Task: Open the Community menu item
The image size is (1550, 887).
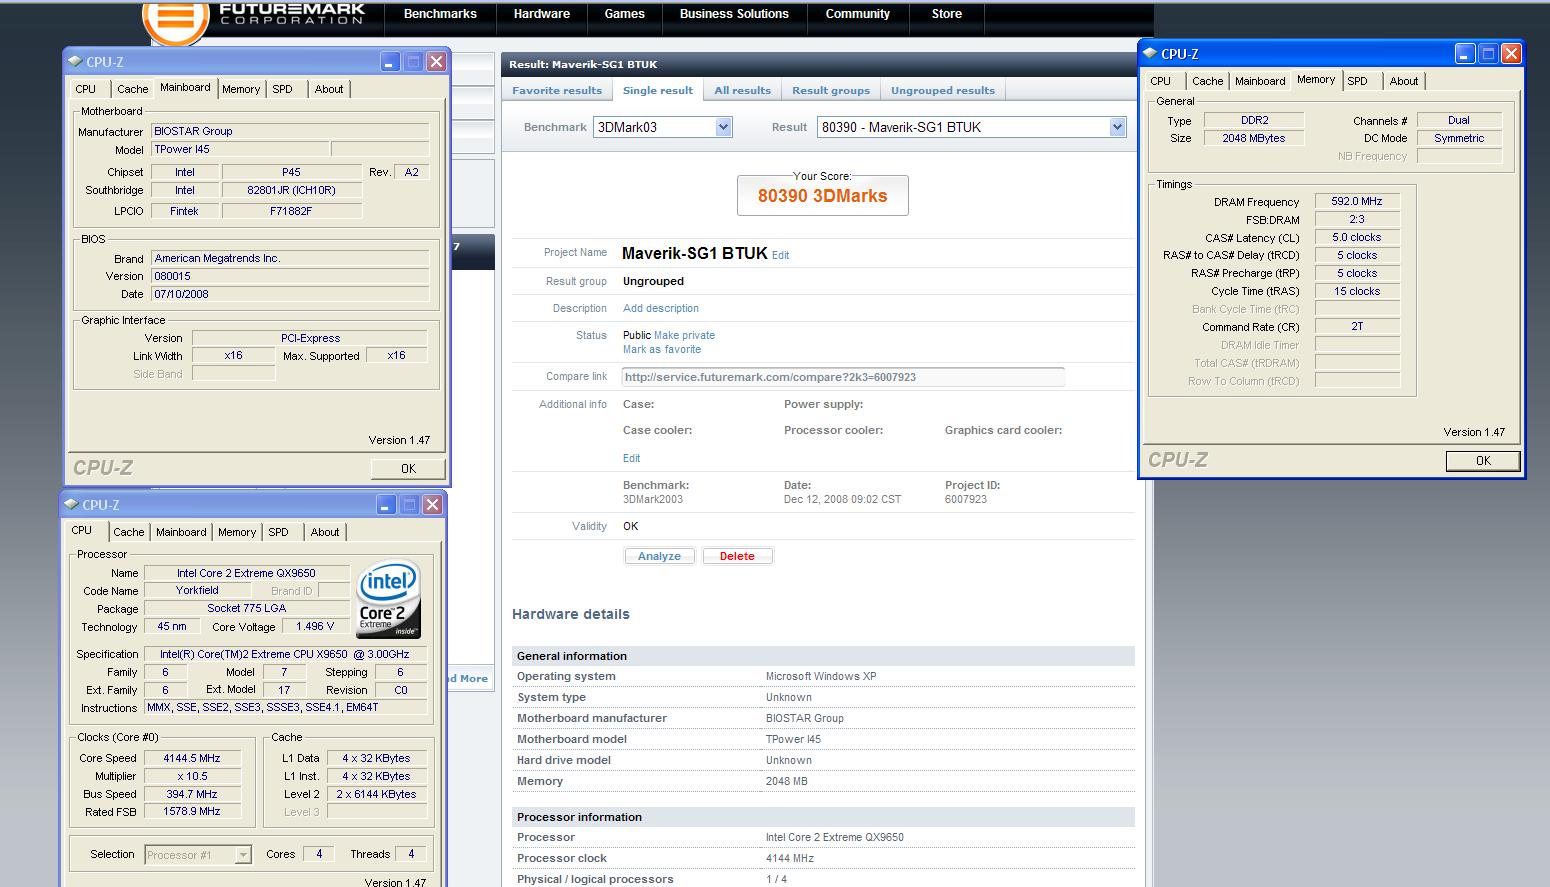Action: click(857, 14)
